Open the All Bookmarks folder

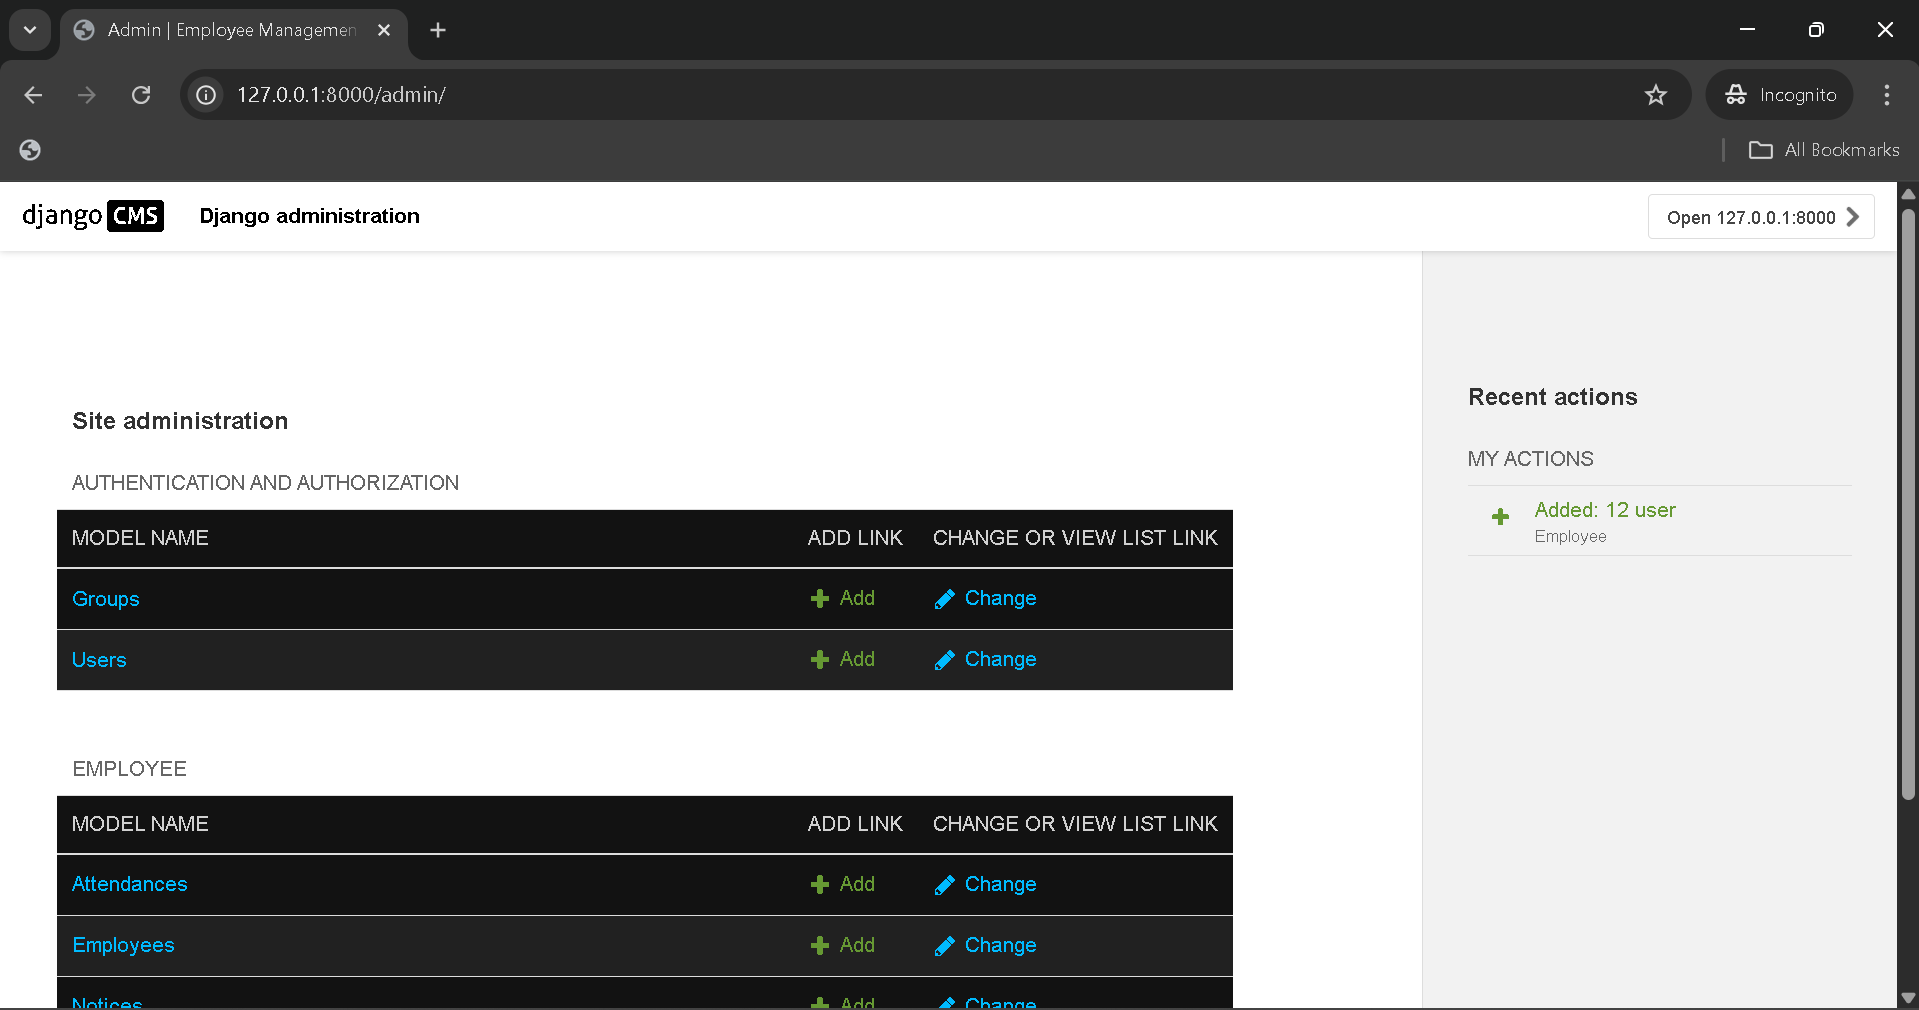tap(1824, 150)
